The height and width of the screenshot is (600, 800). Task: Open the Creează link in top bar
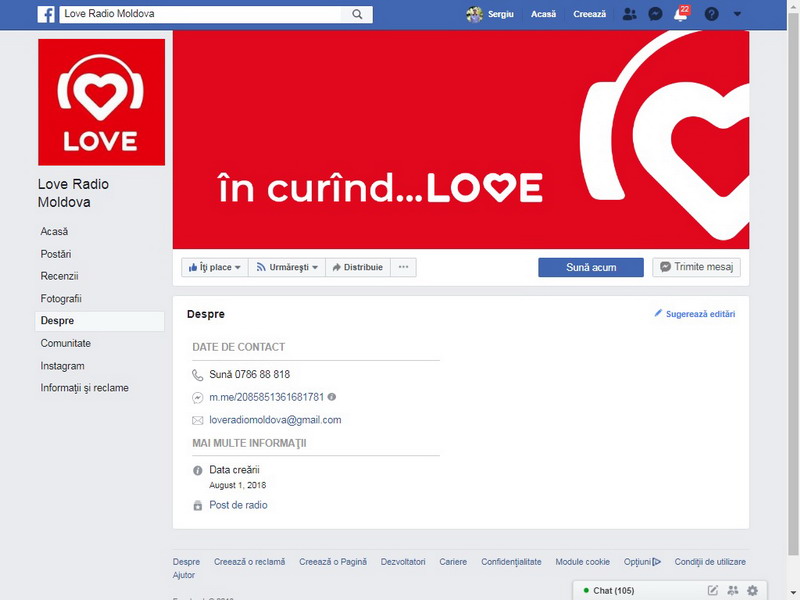tap(589, 14)
